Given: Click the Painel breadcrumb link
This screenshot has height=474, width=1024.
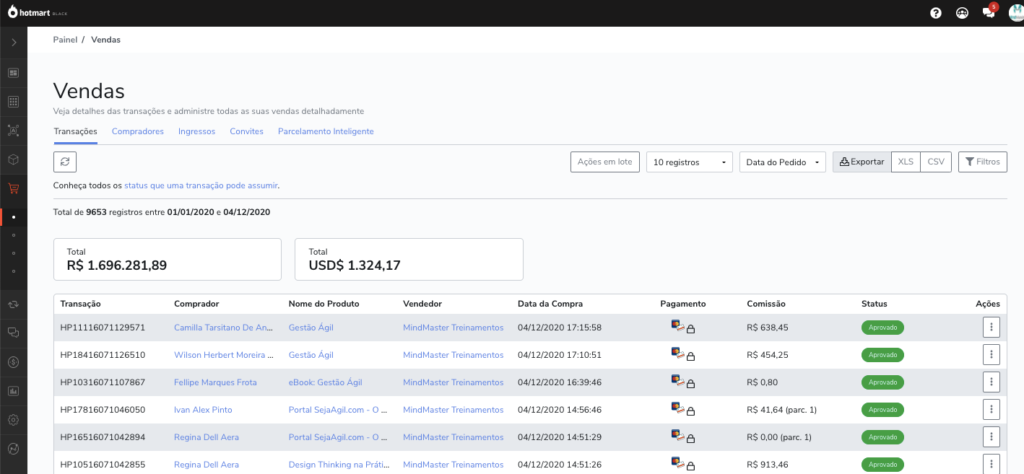Looking at the screenshot, I should click(65, 40).
